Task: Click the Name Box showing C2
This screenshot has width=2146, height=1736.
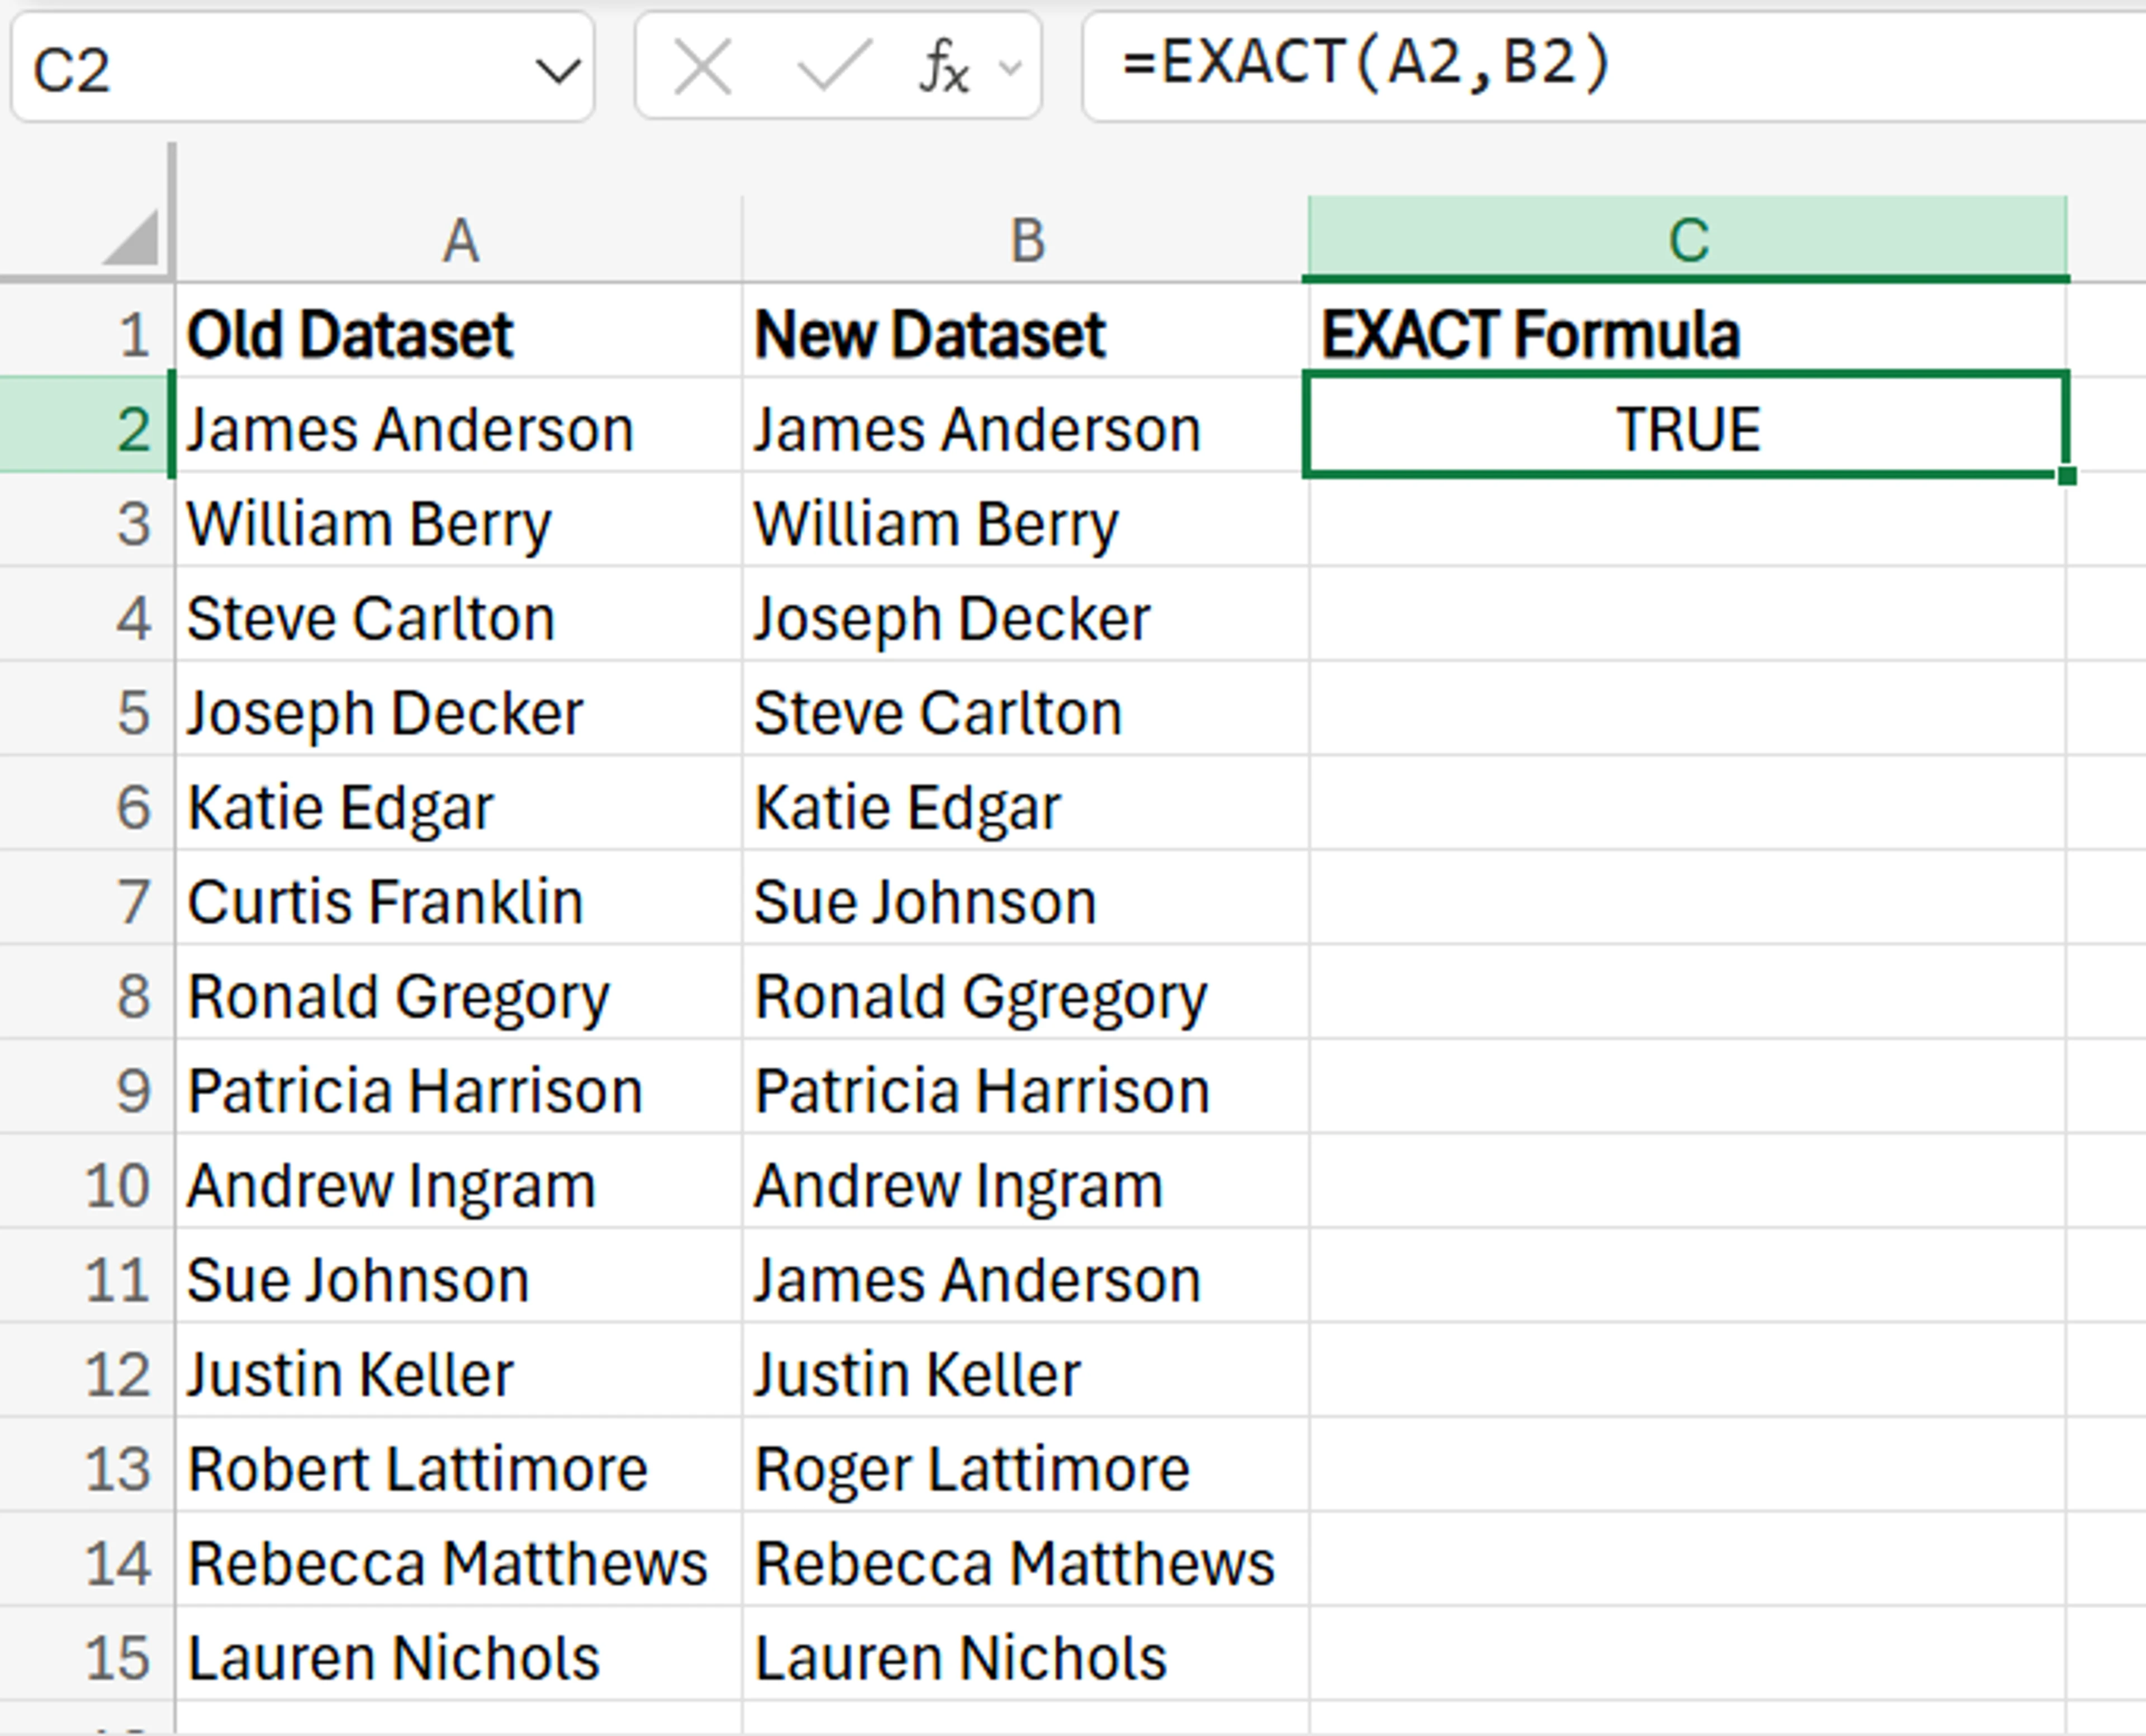Action: [x=302, y=68]
